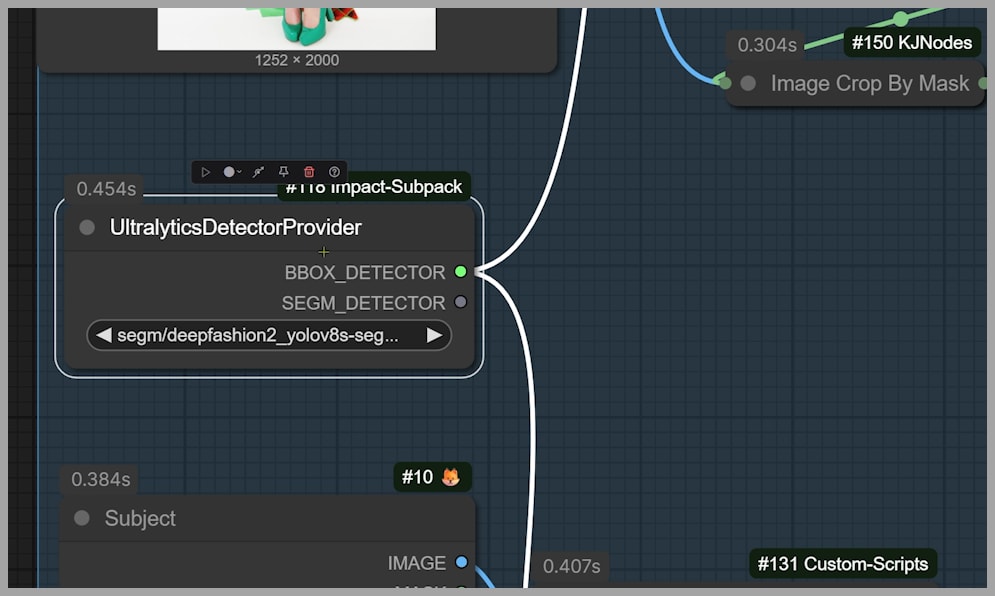Select next model with right arrow
Viewport: 995px width, 596px height.
click(434, 335)
